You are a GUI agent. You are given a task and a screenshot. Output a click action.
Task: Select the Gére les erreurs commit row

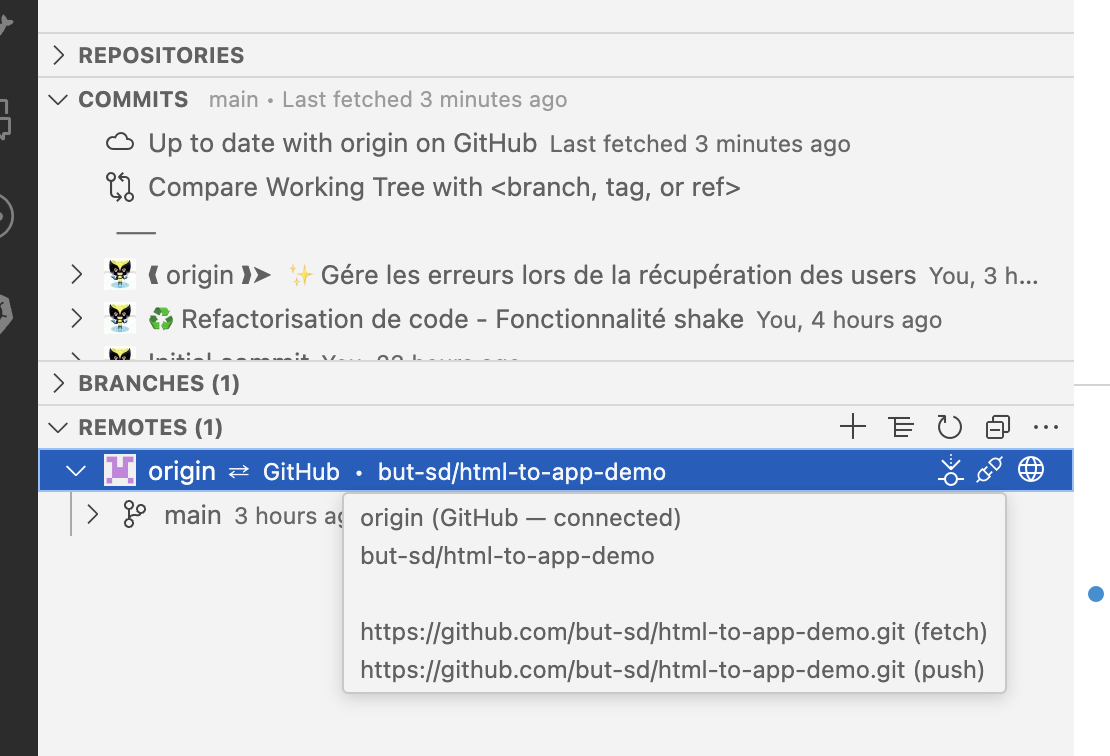click(556, 275)
